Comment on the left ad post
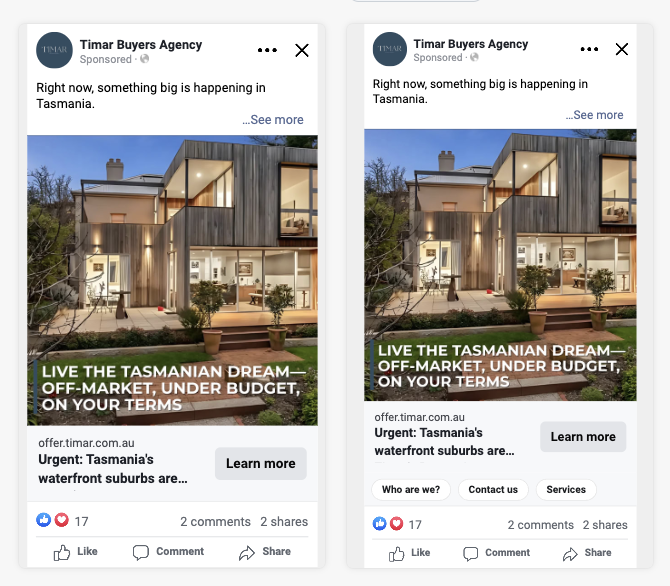 pos(168,552)
